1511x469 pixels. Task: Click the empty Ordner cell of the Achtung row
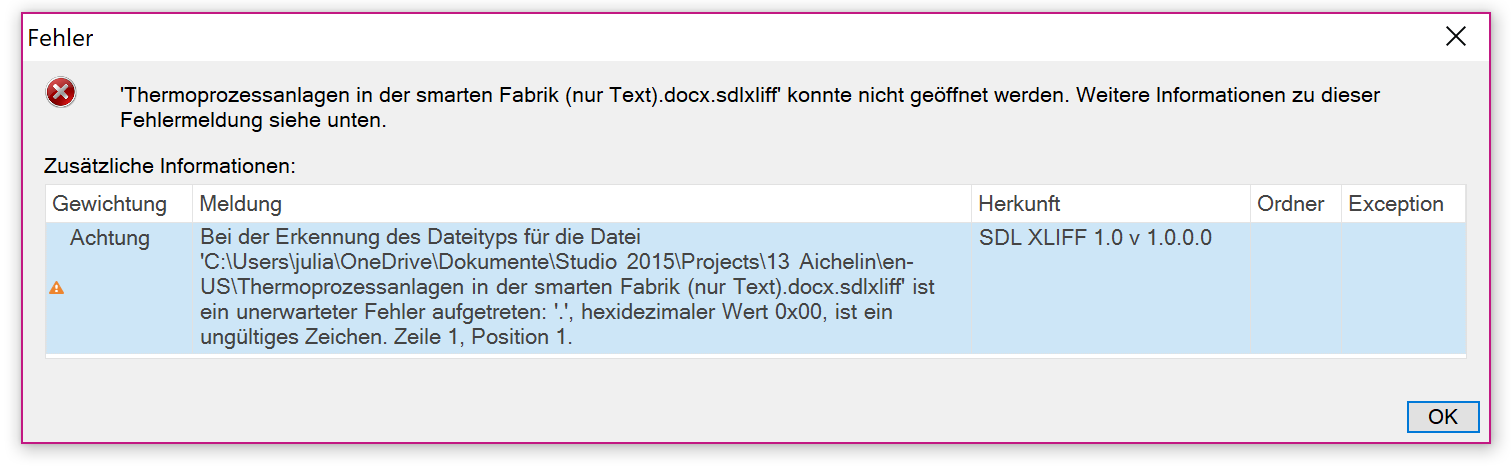(1296, 288)
